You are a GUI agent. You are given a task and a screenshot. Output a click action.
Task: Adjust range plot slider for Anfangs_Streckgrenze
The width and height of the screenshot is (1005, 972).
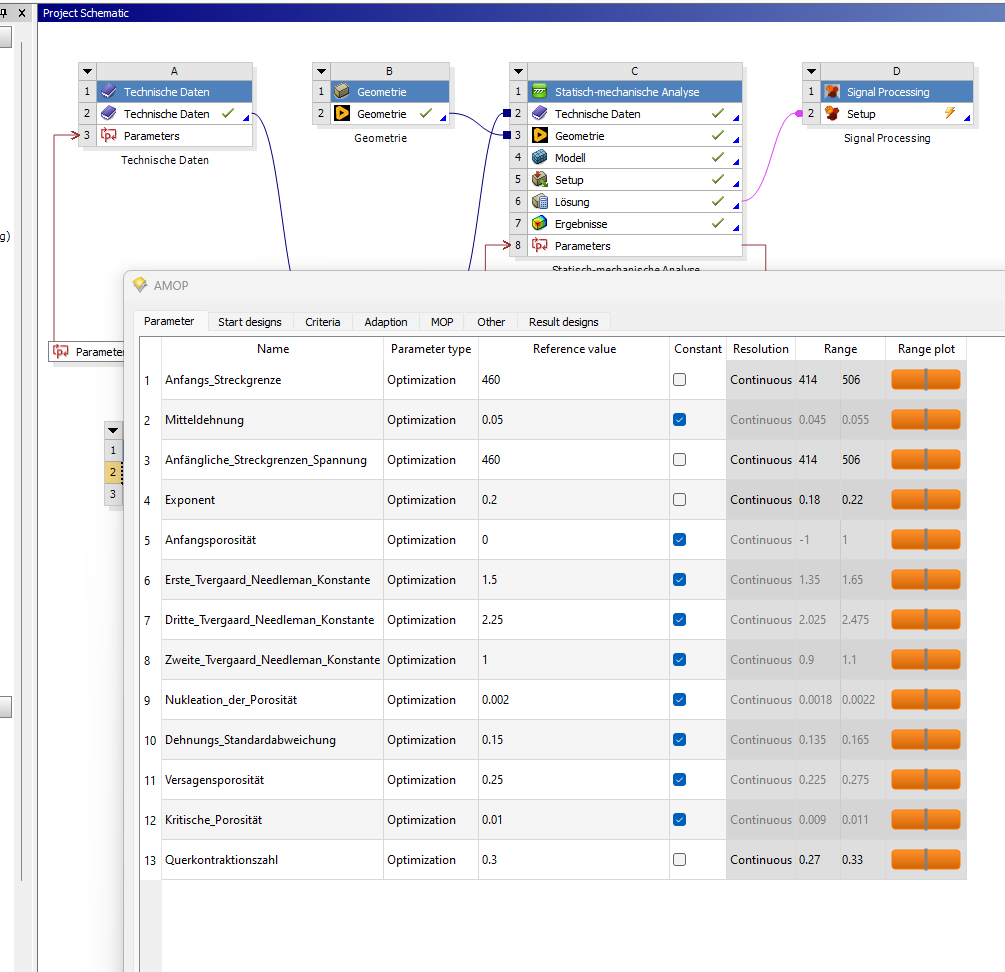[926, 379]
